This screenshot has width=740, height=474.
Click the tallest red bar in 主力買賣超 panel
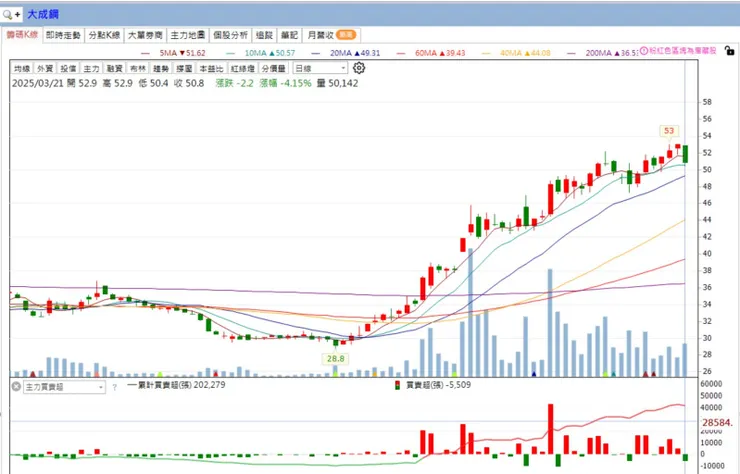(x=550, y=429)
